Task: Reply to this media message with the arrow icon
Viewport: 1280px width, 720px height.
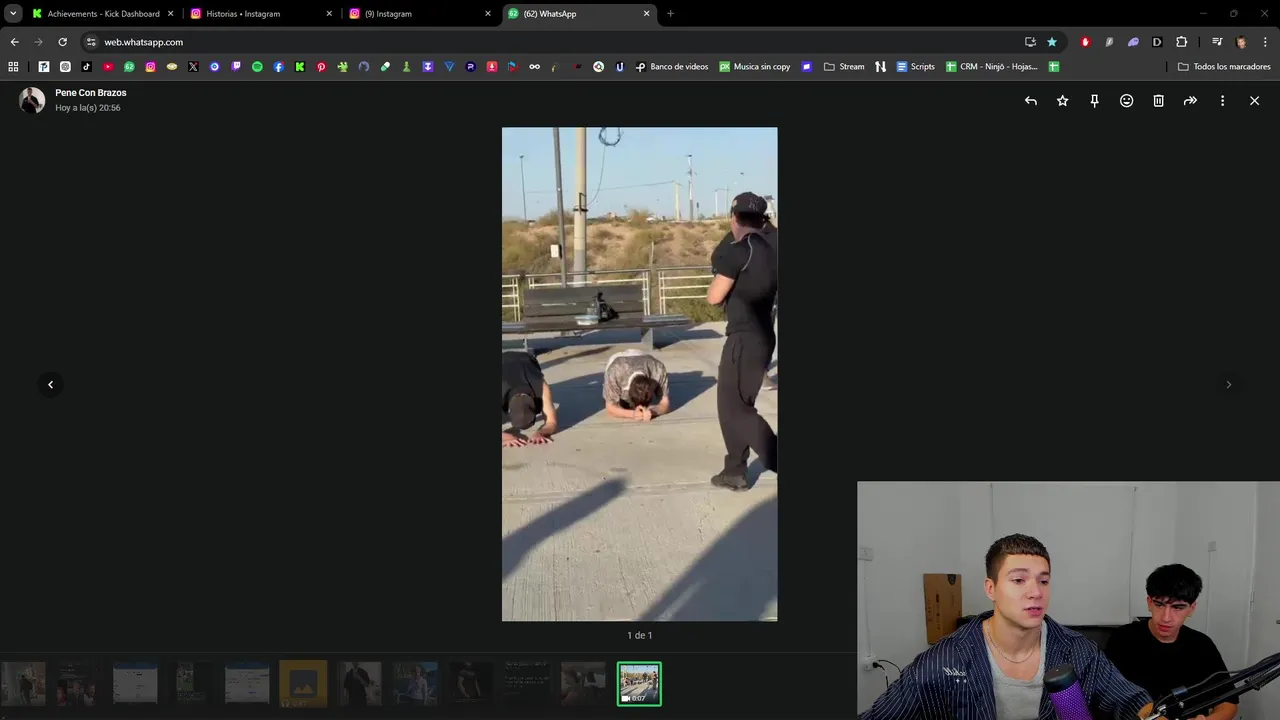Action: point(1031,101)
